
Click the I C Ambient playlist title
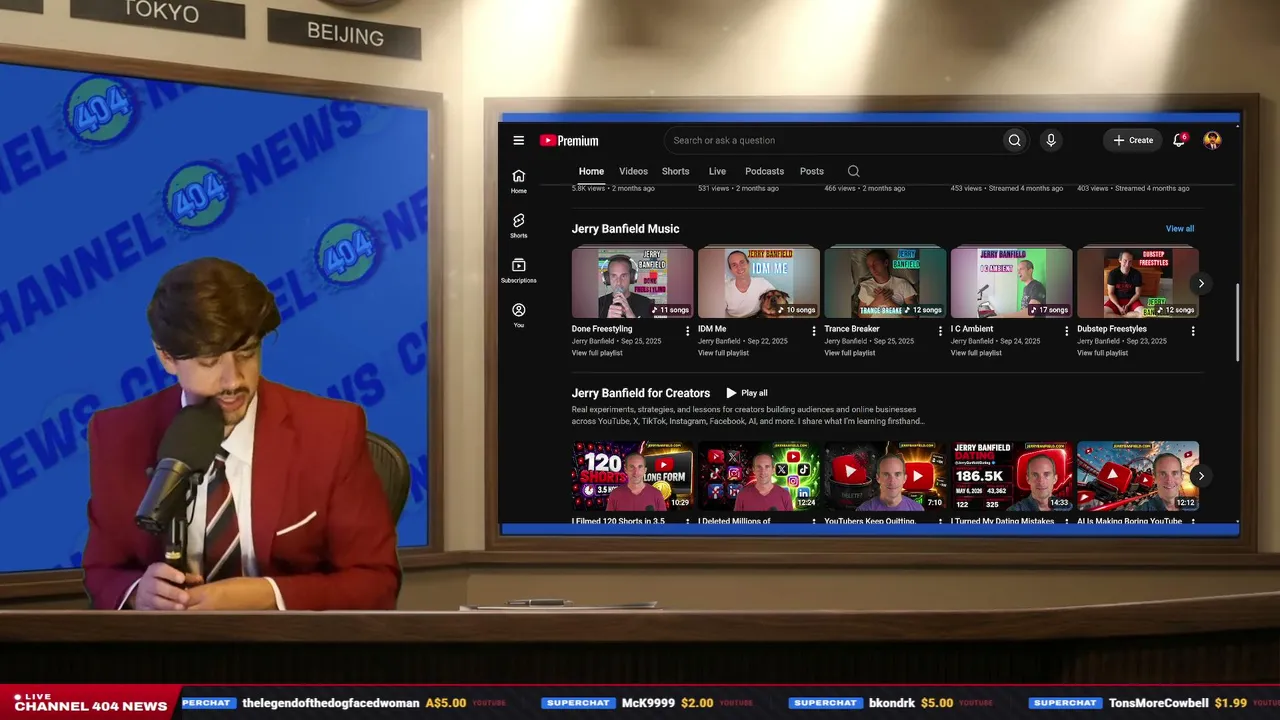pyautogui.click(x=972, y=329)
